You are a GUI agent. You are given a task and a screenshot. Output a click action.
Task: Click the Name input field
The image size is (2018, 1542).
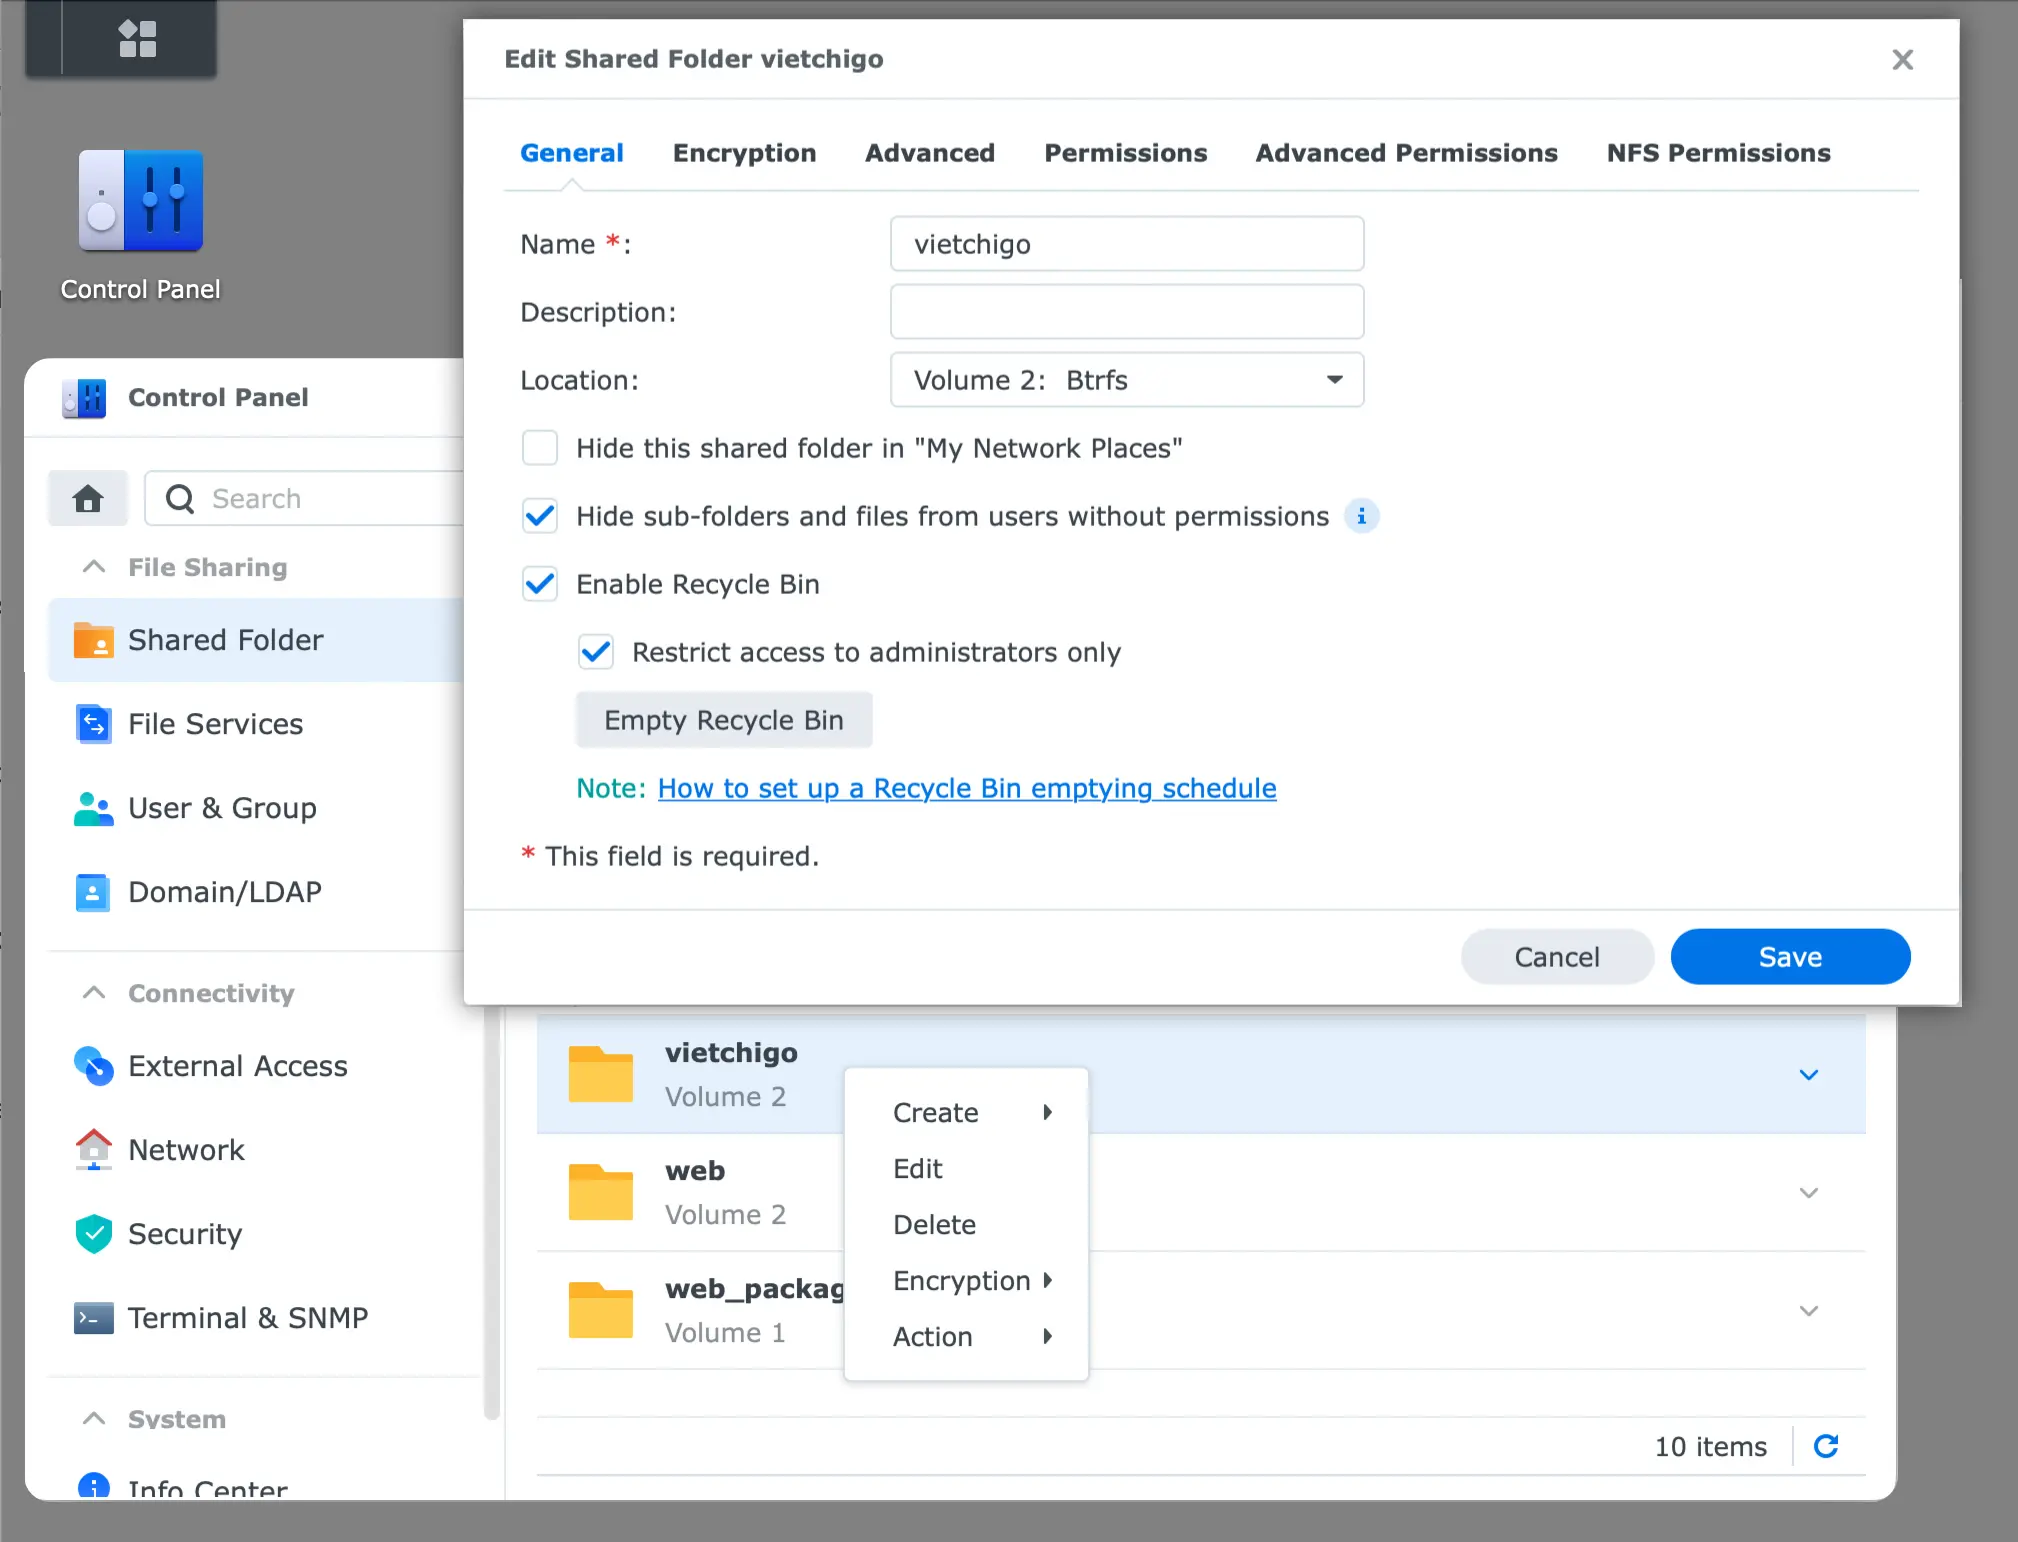[x=1127, y=244]
